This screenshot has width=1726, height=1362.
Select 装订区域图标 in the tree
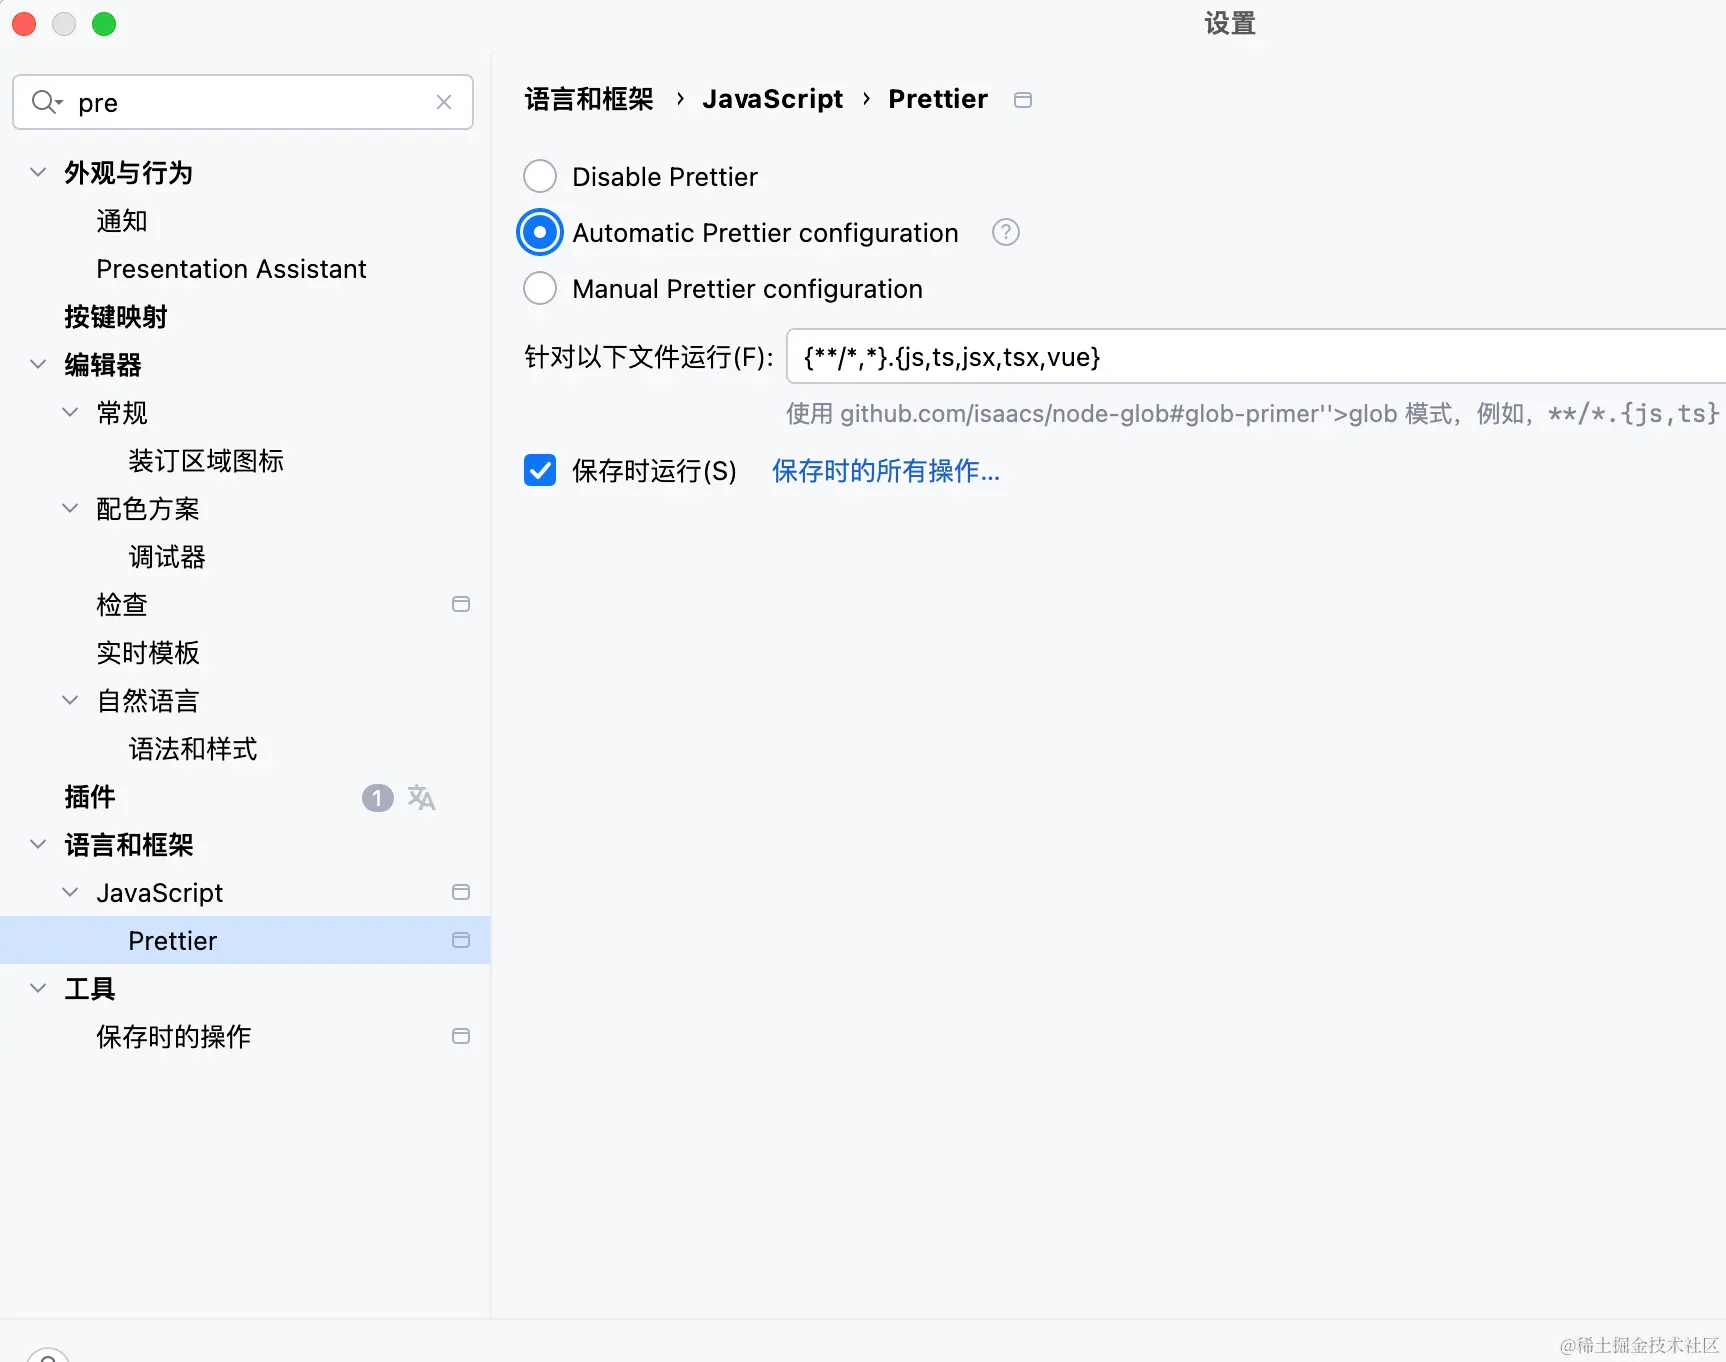[x=206, y=461]
